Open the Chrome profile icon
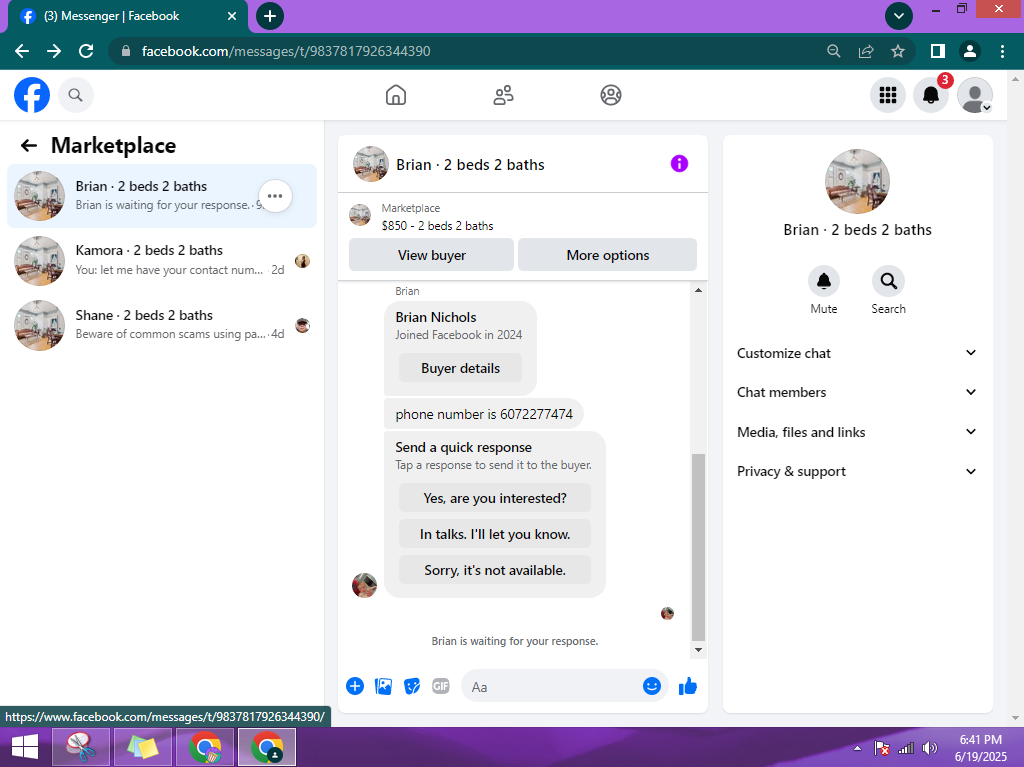 pos(970,51)
